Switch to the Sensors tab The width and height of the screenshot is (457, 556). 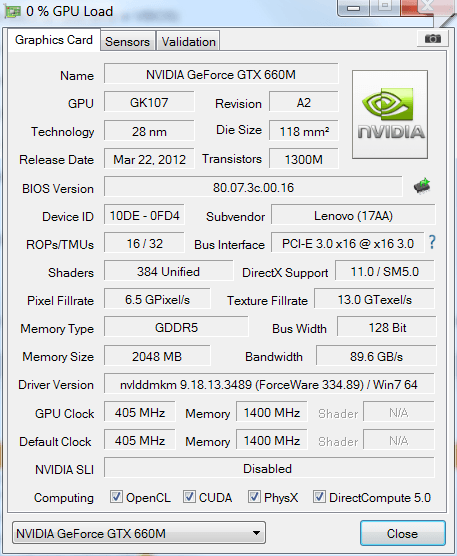click(128, 41)
